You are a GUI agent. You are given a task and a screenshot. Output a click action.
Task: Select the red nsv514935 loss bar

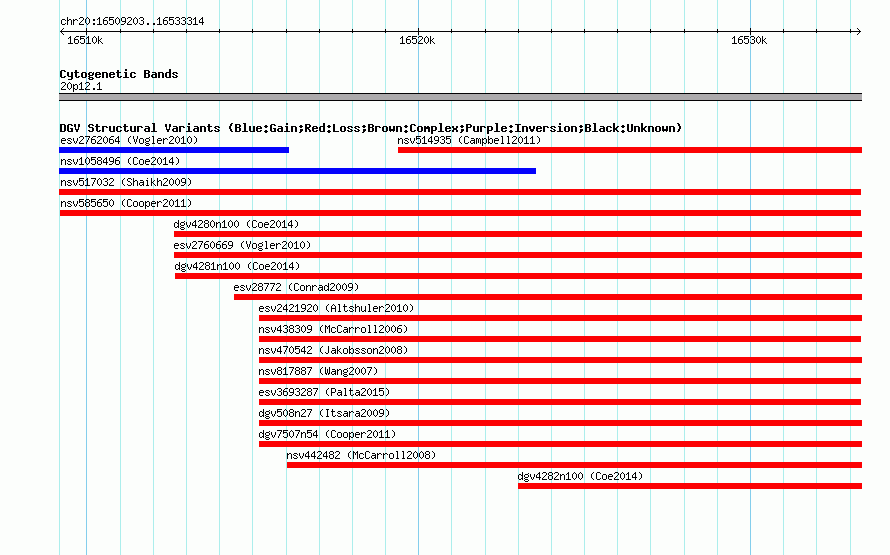(630, 150)
